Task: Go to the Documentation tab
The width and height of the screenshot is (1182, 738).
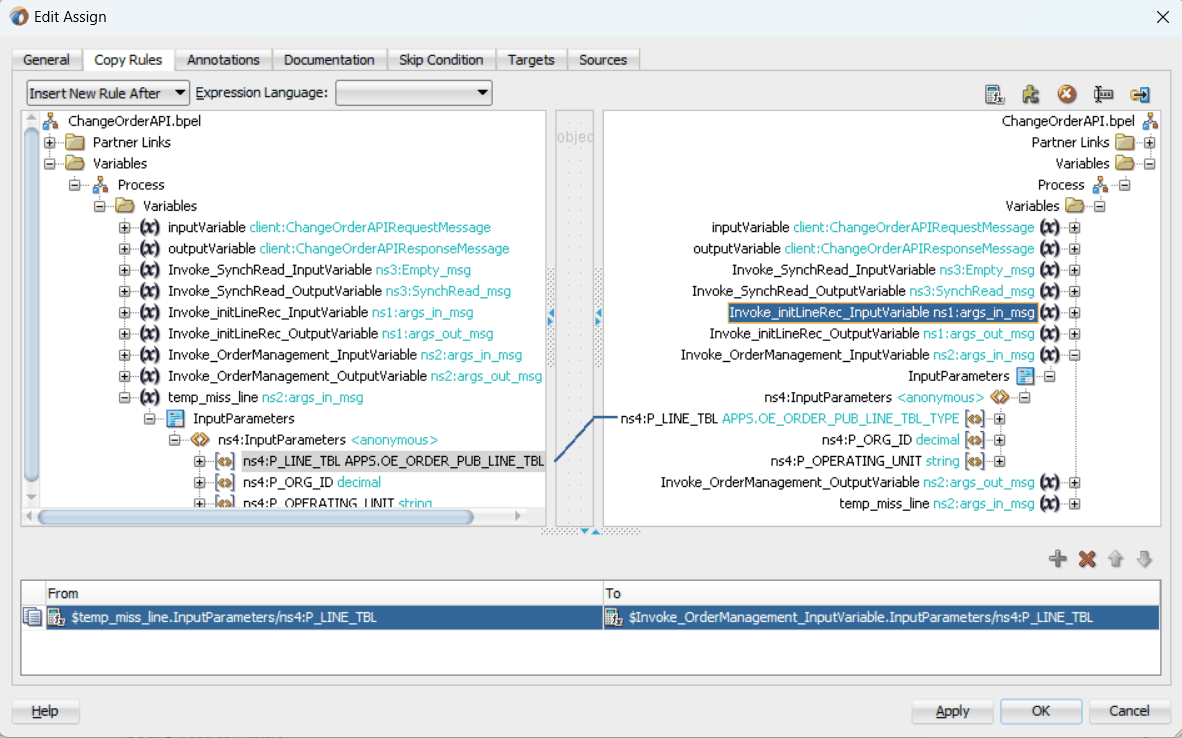Action: [329, 60]
